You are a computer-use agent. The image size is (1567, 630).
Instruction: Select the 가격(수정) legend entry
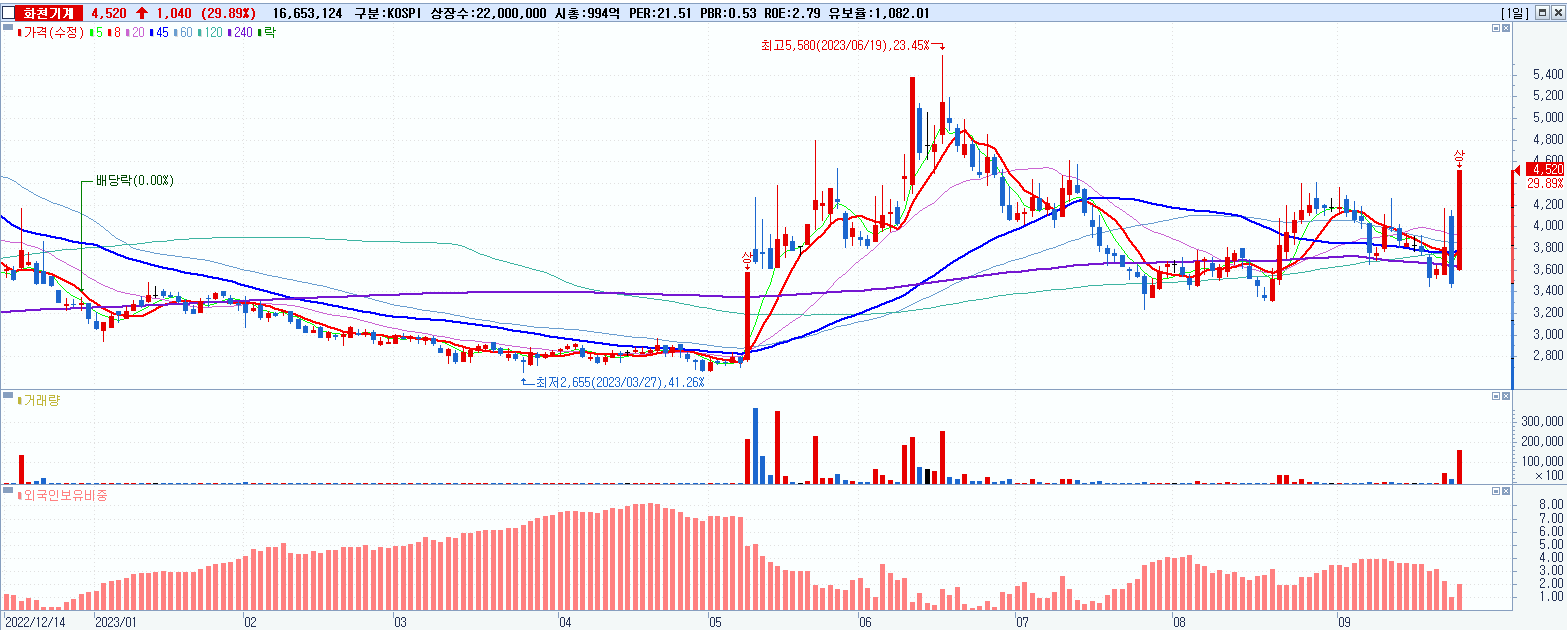coord(52,33)
